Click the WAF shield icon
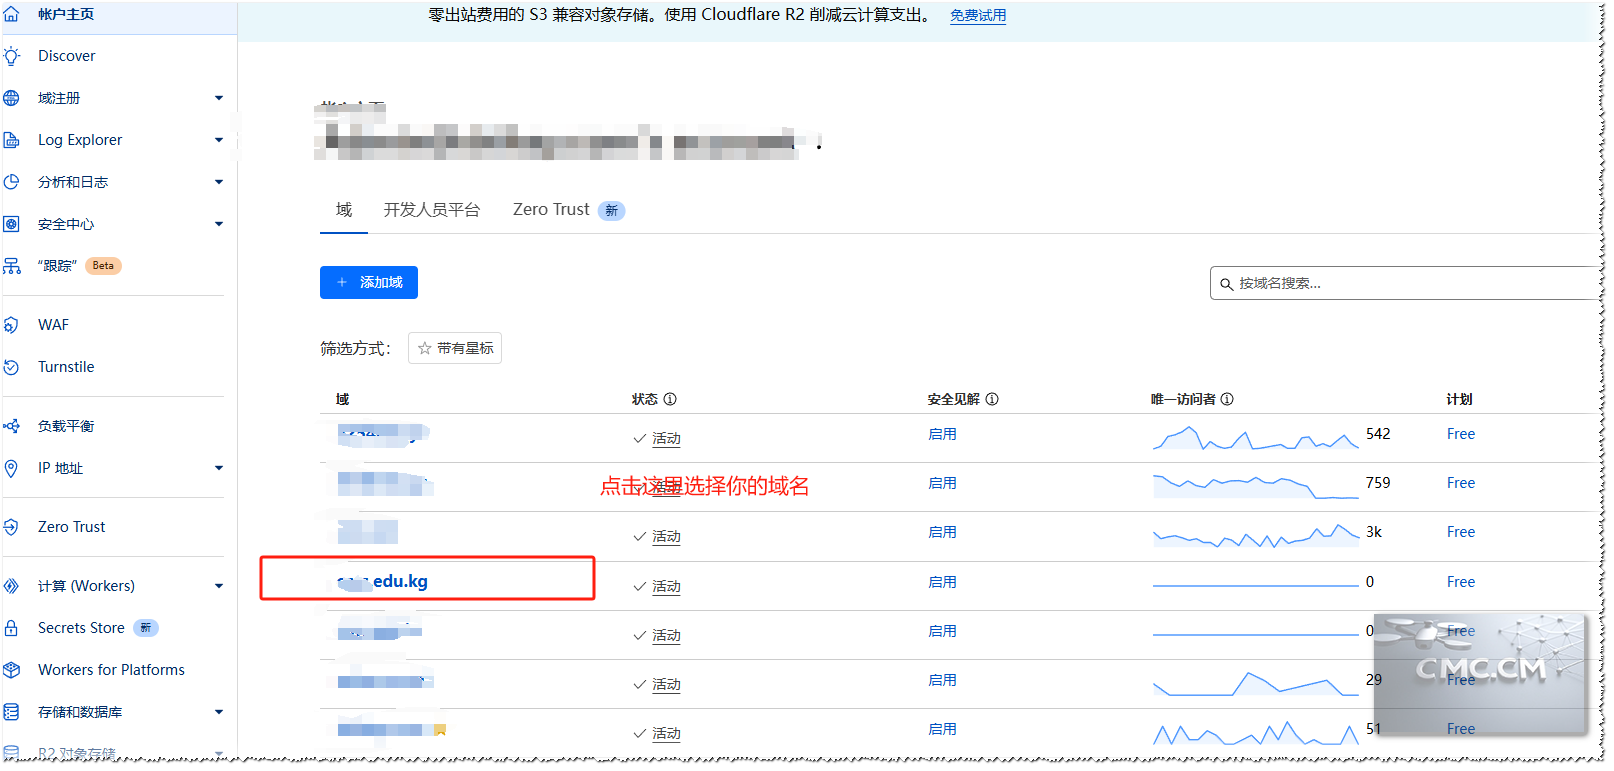This screenshot has height=771, width=1614. 11,325
